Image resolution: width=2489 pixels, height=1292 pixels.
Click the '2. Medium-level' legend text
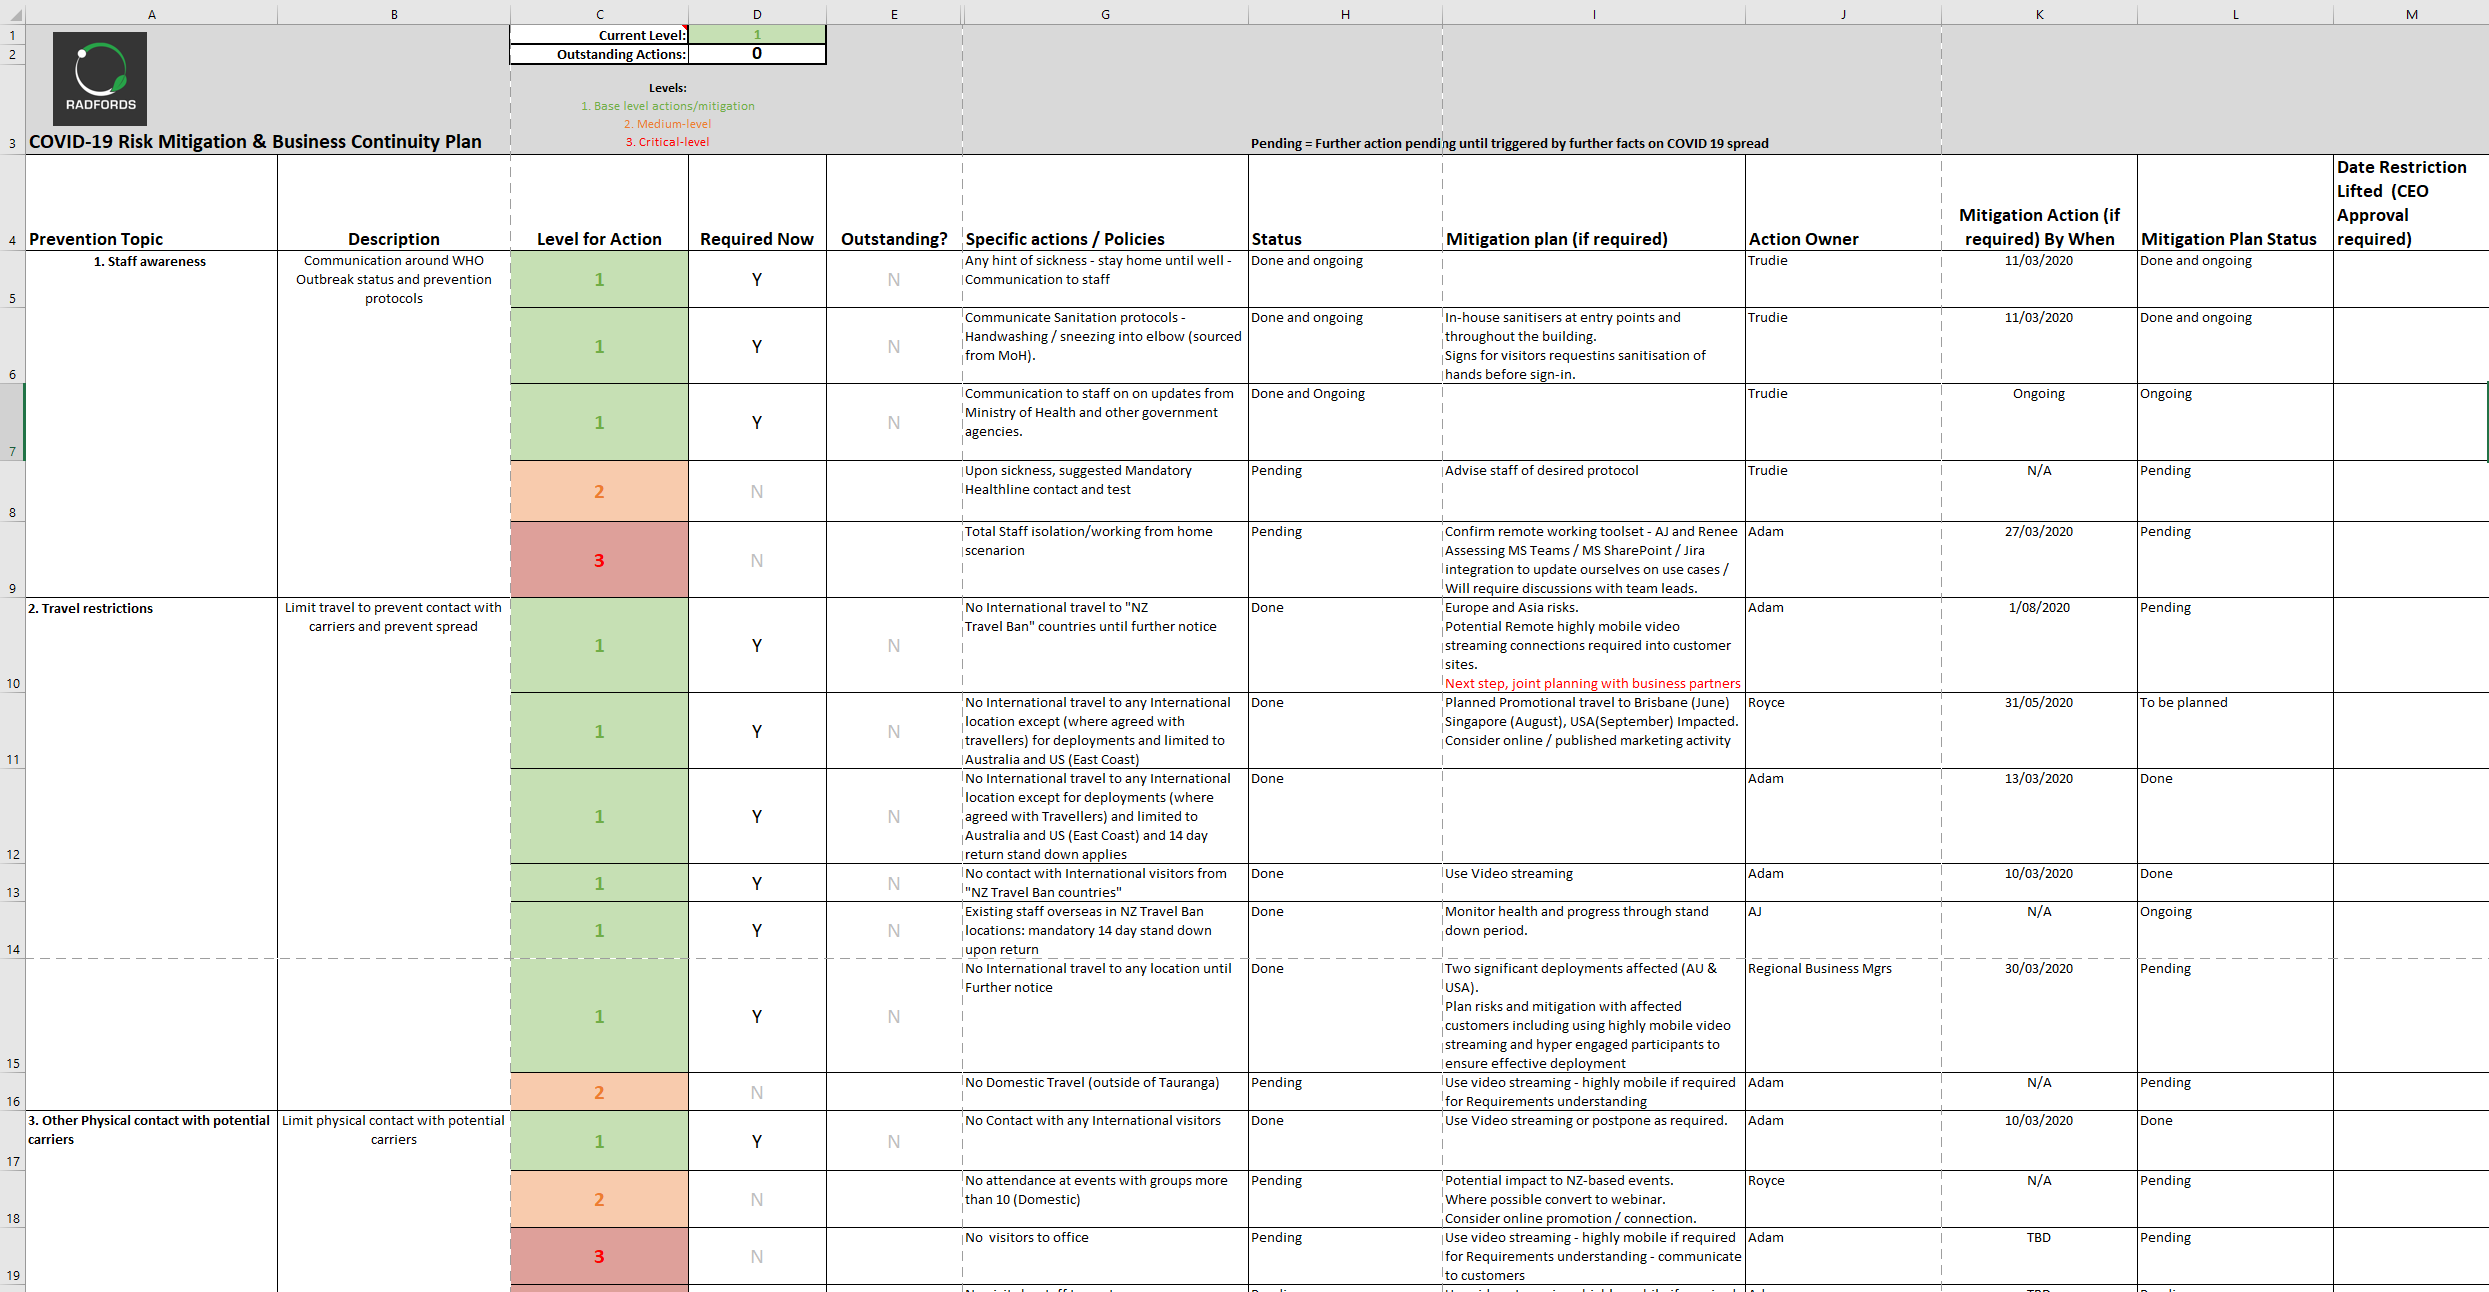(667, 124)
